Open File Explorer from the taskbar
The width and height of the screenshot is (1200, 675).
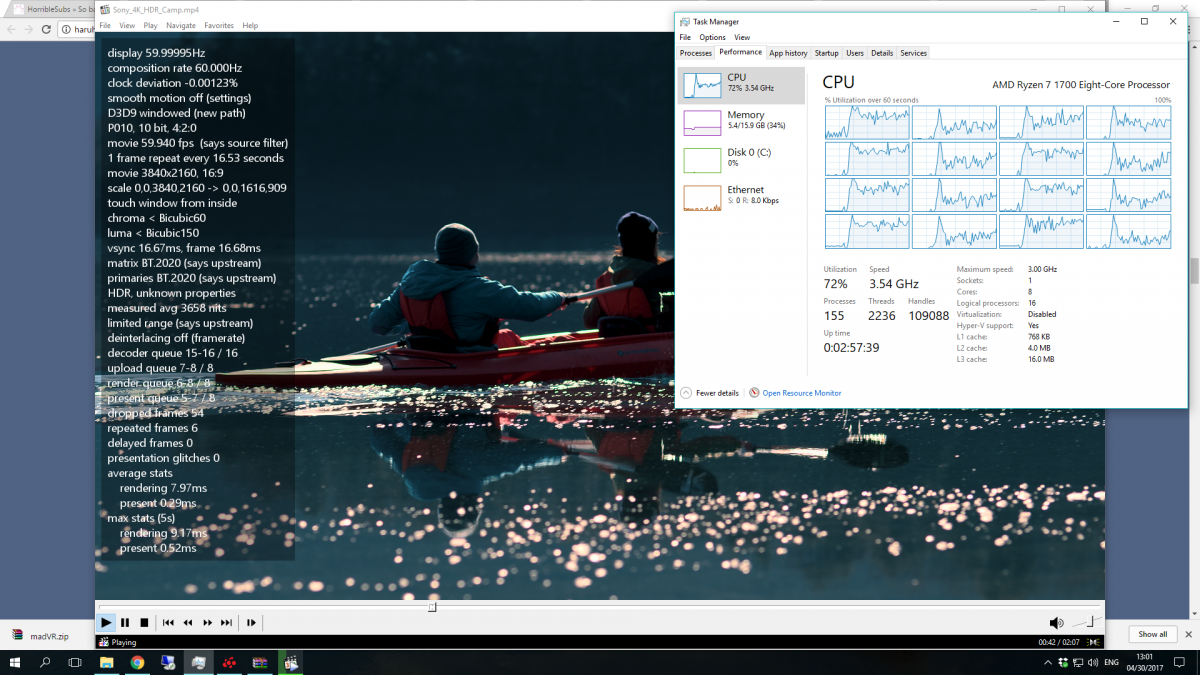click(107, 662)
